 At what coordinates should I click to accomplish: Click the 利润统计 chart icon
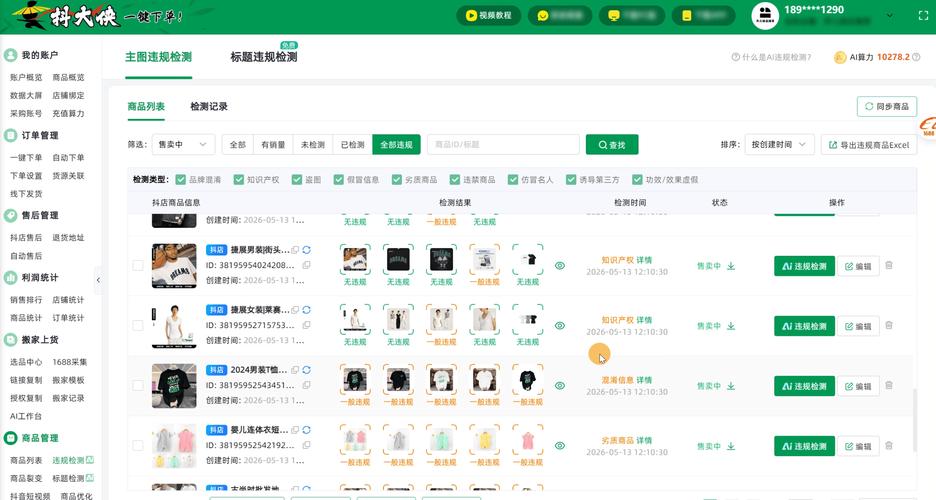pyautogui.click(x=10, y=277)
